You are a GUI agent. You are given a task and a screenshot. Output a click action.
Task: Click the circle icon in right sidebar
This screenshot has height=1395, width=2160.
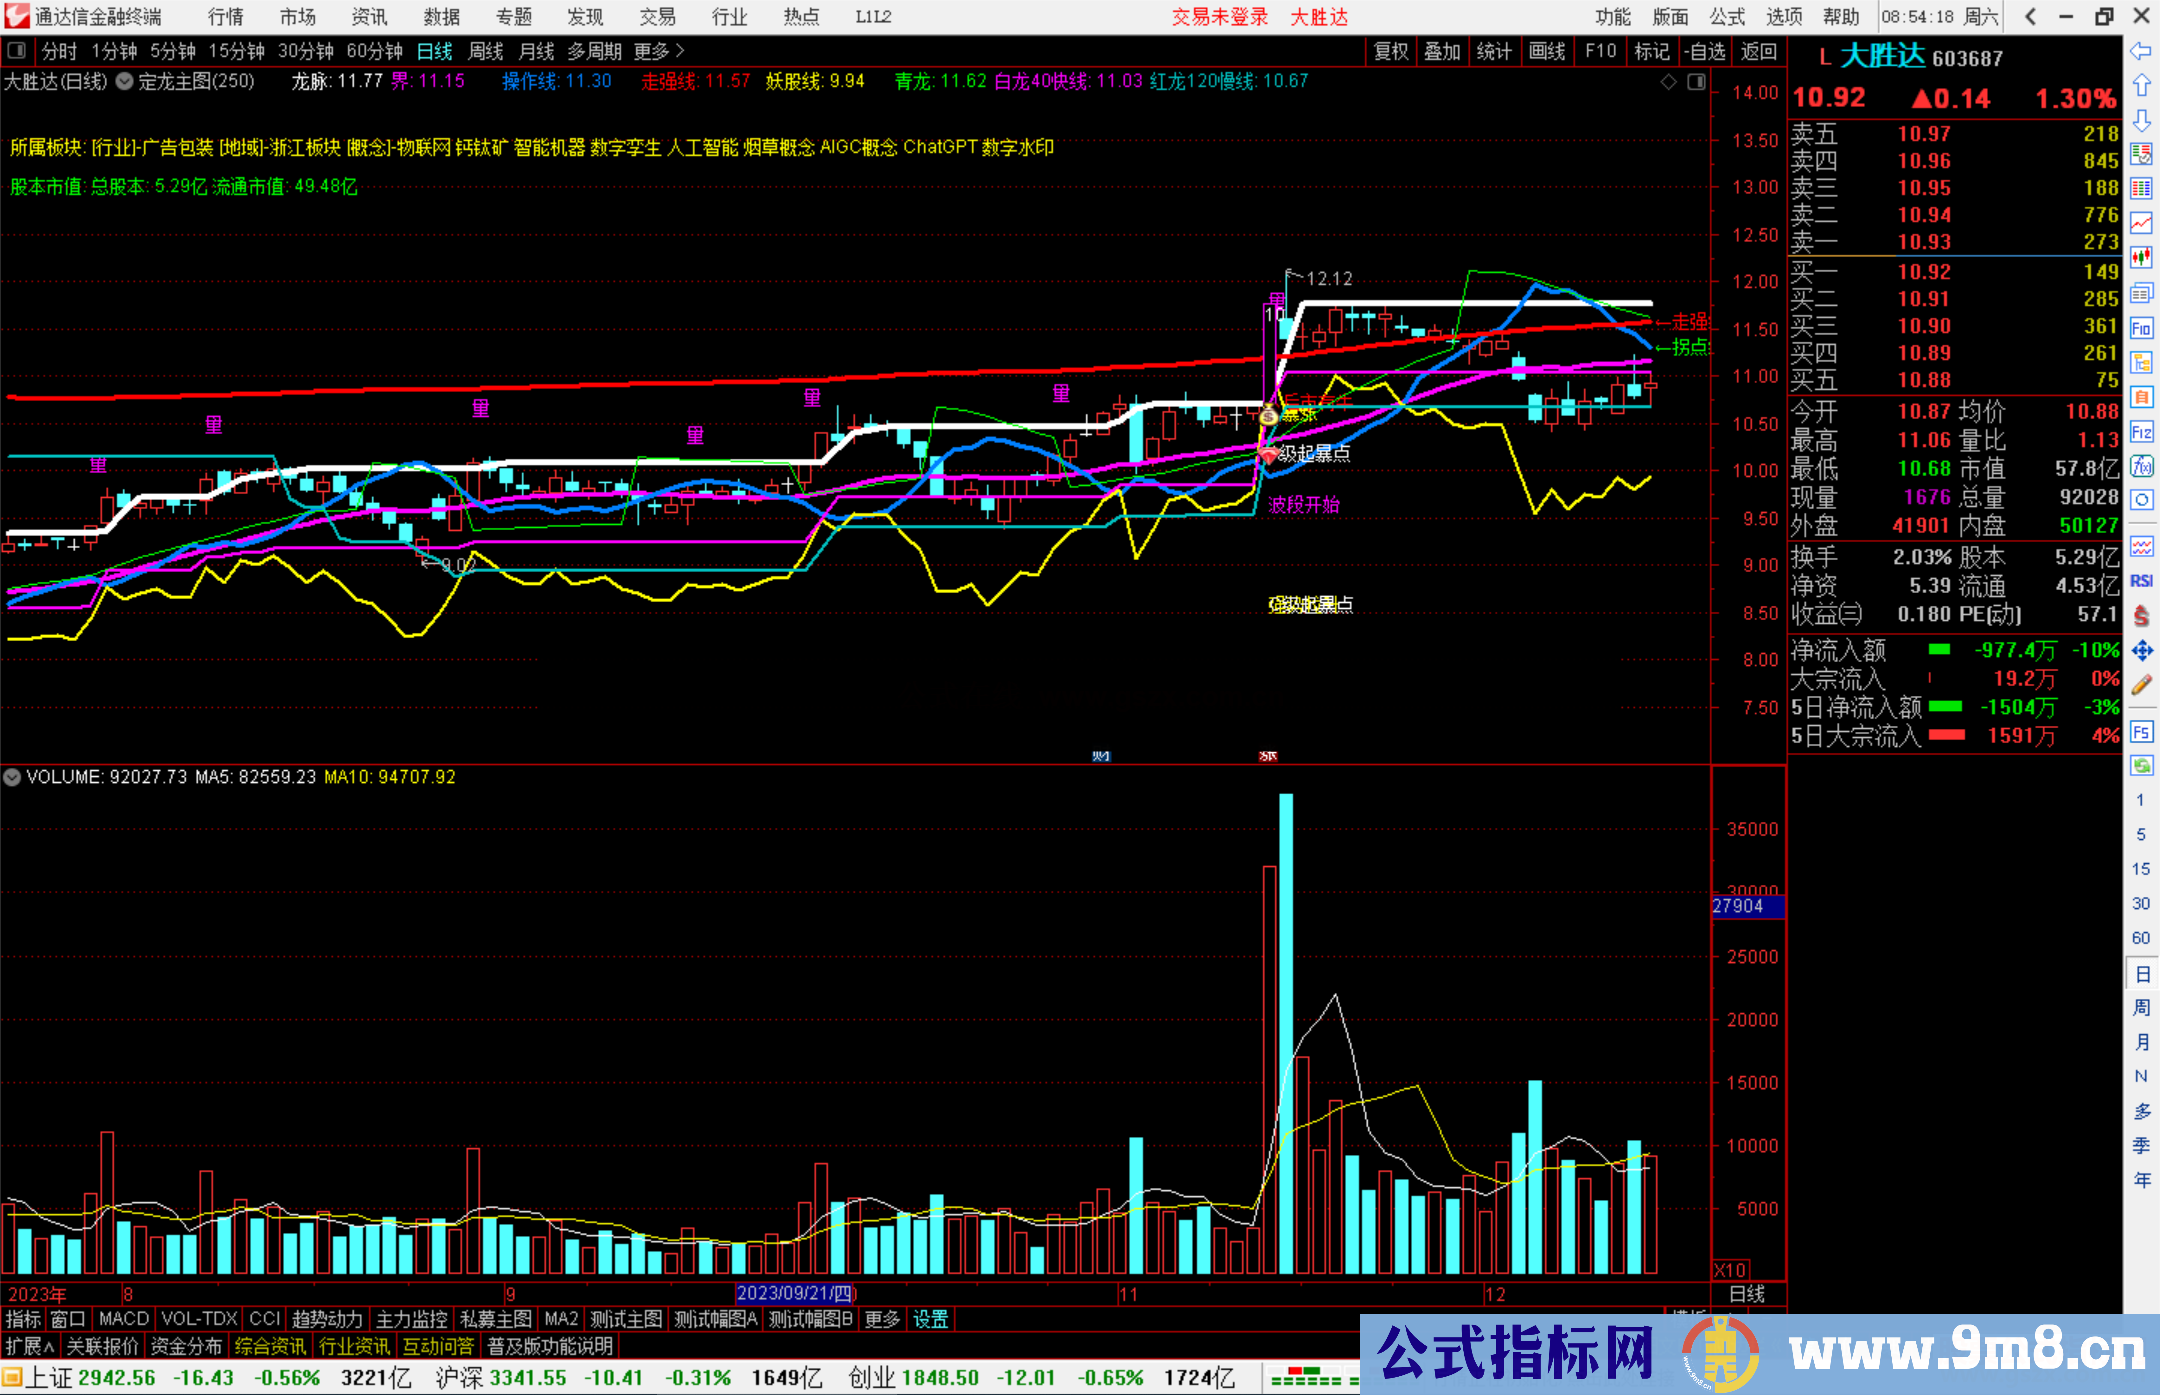coord(2141,500)
